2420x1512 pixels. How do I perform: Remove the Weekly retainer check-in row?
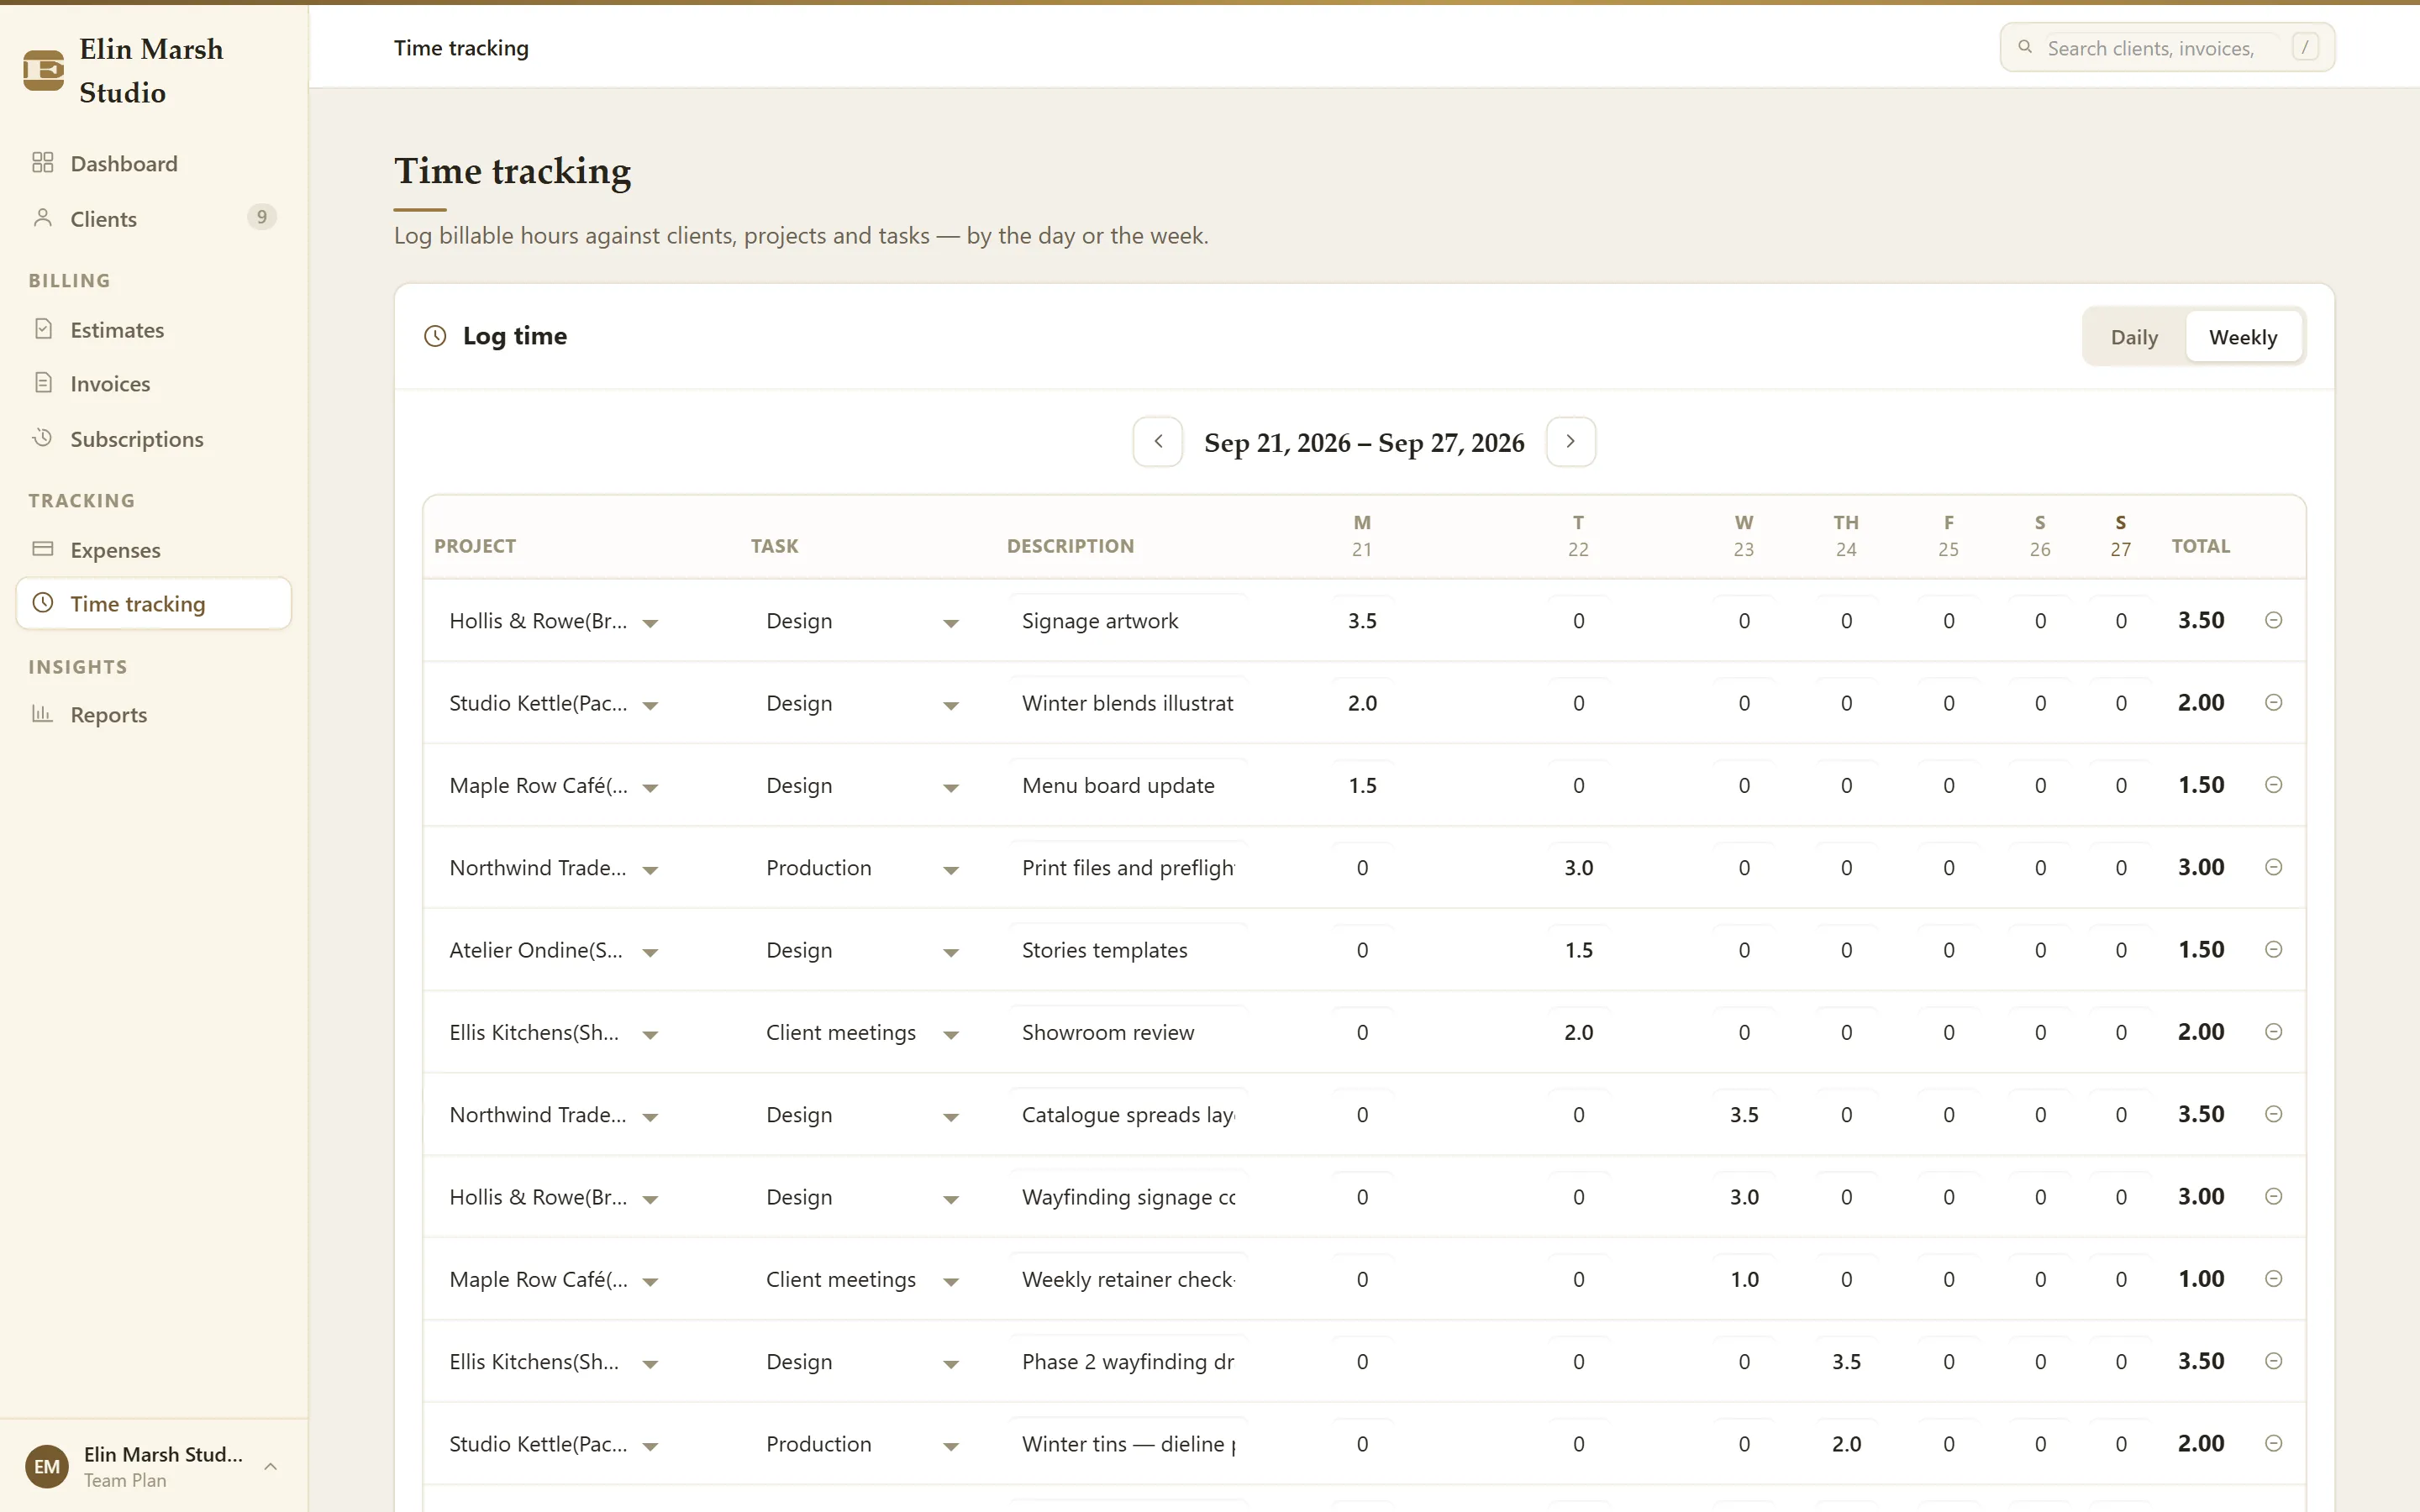(2273, 1279)
